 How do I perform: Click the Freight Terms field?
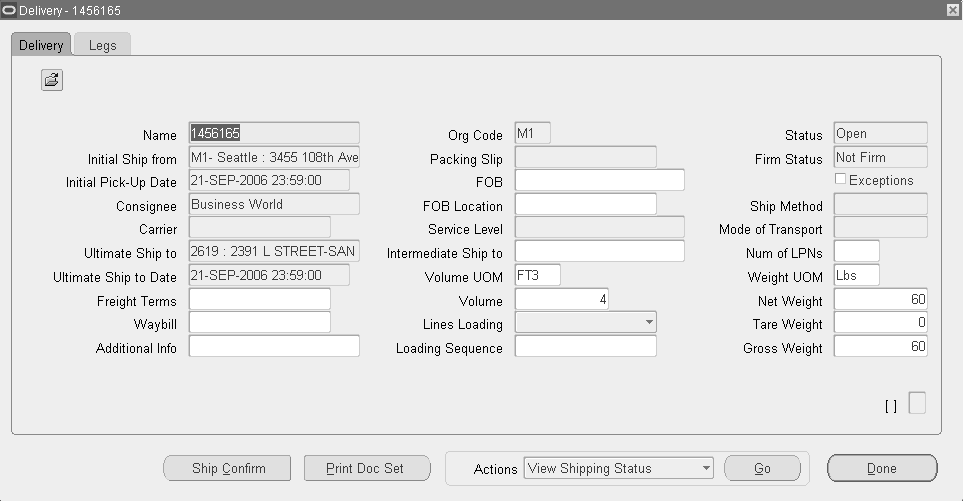coord(260,299)
